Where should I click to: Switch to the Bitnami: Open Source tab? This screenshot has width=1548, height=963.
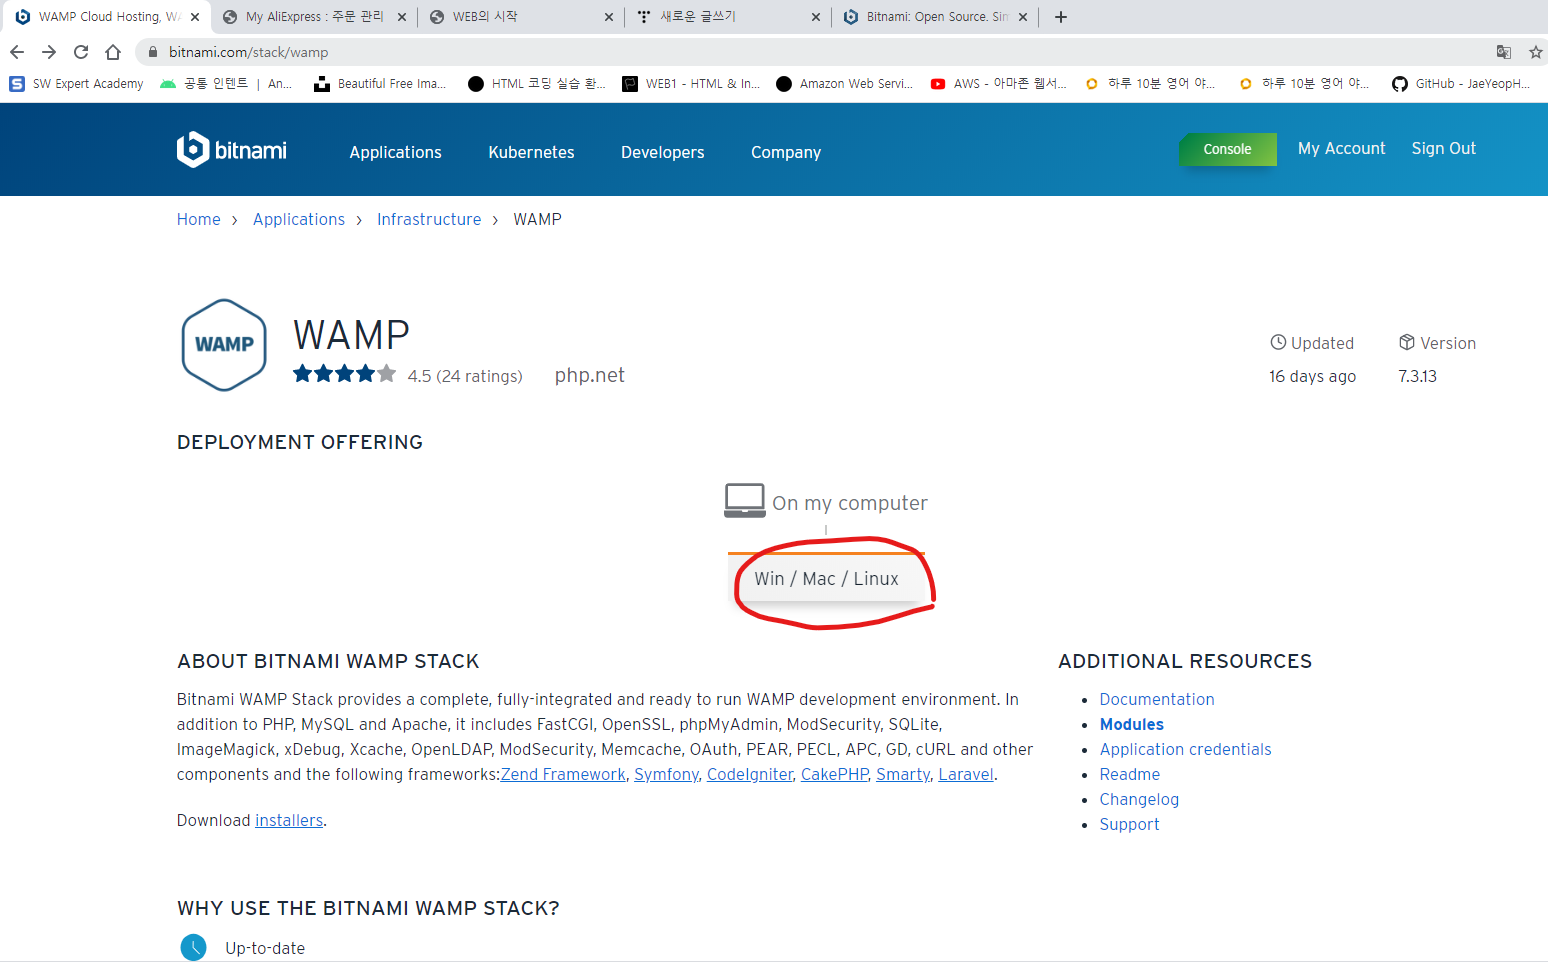935,17
